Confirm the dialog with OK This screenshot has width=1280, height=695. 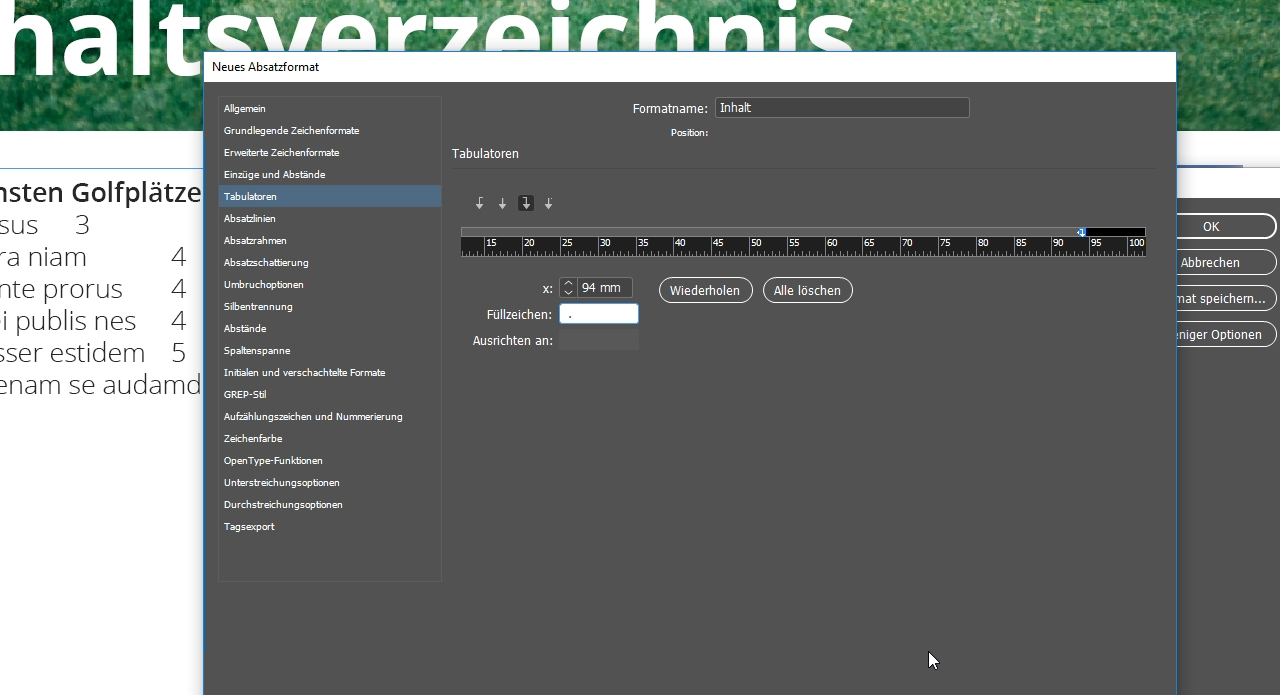click(x=1226, y=226)
